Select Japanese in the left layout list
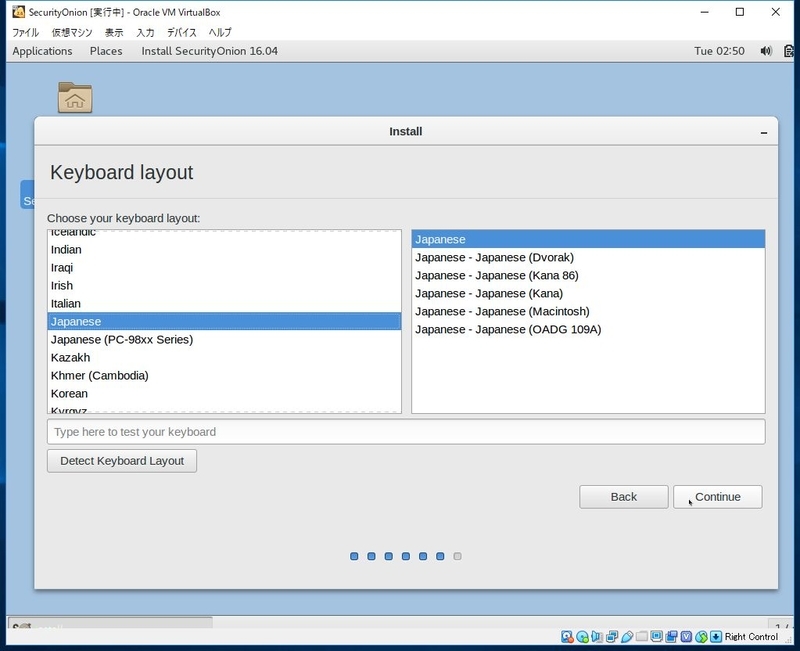Viewport: 800px width, 651px height. coord(224,321)
